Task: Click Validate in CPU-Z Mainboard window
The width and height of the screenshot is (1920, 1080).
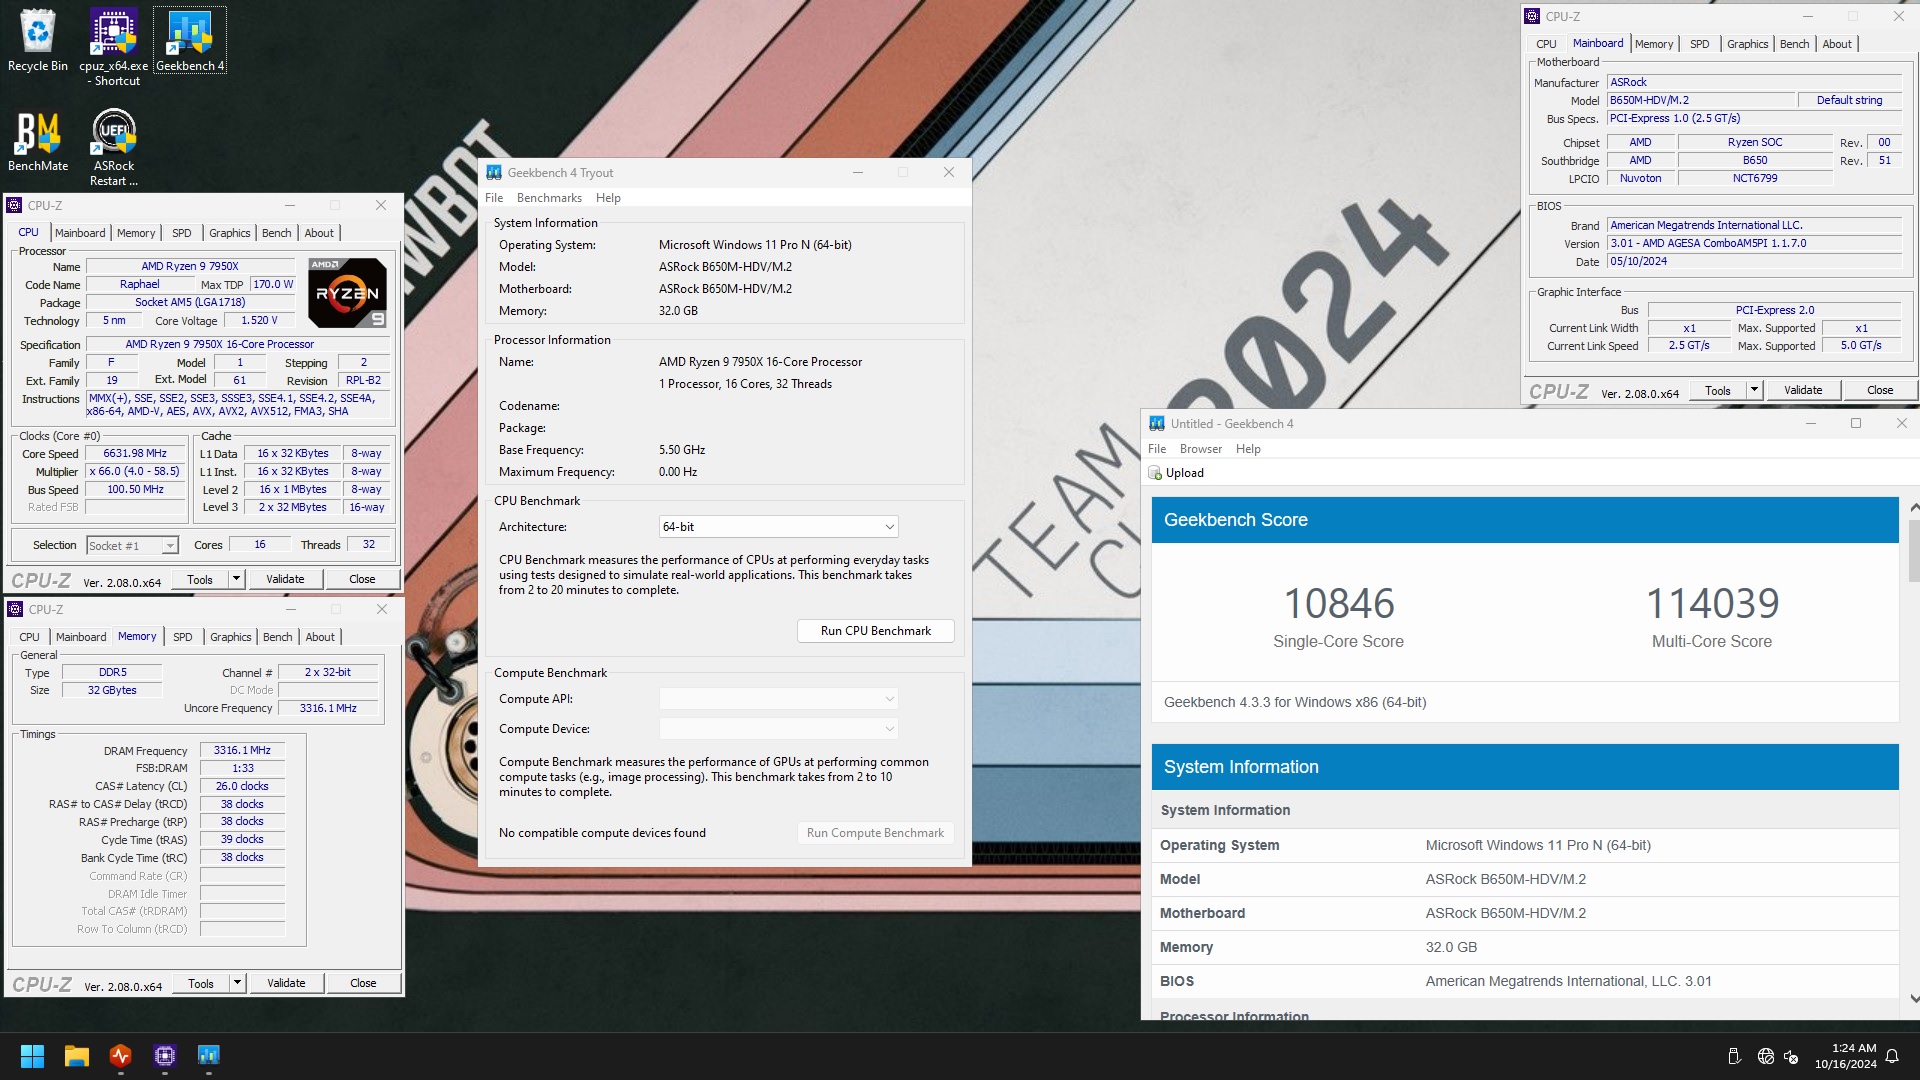Action: pyautogui.click(x=1803, y=390)
